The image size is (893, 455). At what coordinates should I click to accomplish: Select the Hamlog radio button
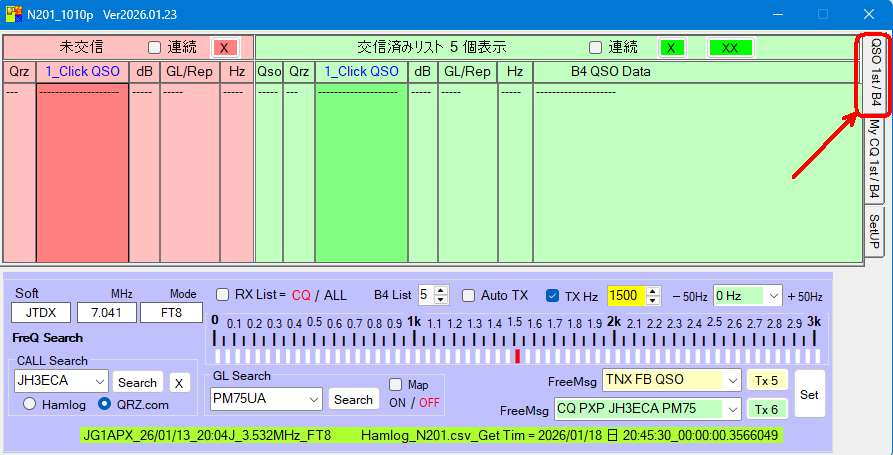point(29,404)
